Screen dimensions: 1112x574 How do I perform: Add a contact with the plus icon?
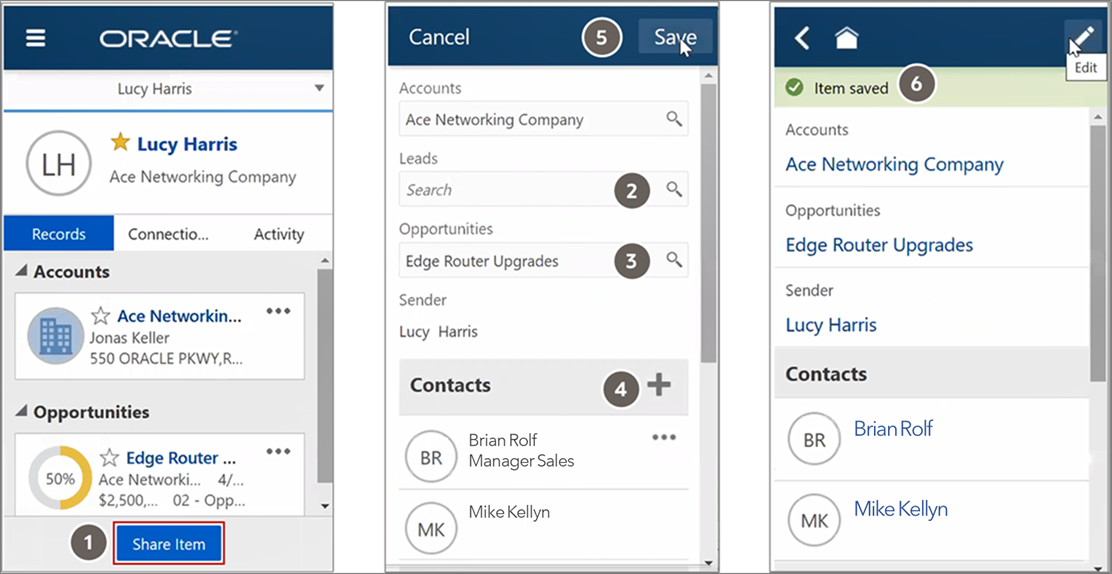pyautogui.click(x=660, y=385)
